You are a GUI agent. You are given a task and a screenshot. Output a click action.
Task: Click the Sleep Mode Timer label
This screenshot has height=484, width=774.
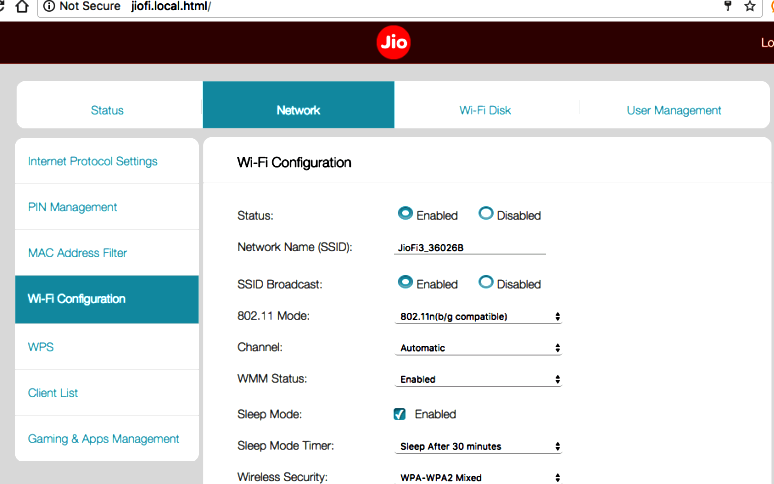point(285,446)
